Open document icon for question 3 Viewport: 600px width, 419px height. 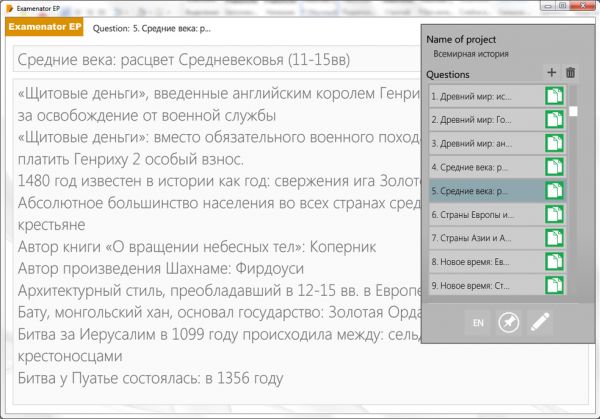[554, 143]
